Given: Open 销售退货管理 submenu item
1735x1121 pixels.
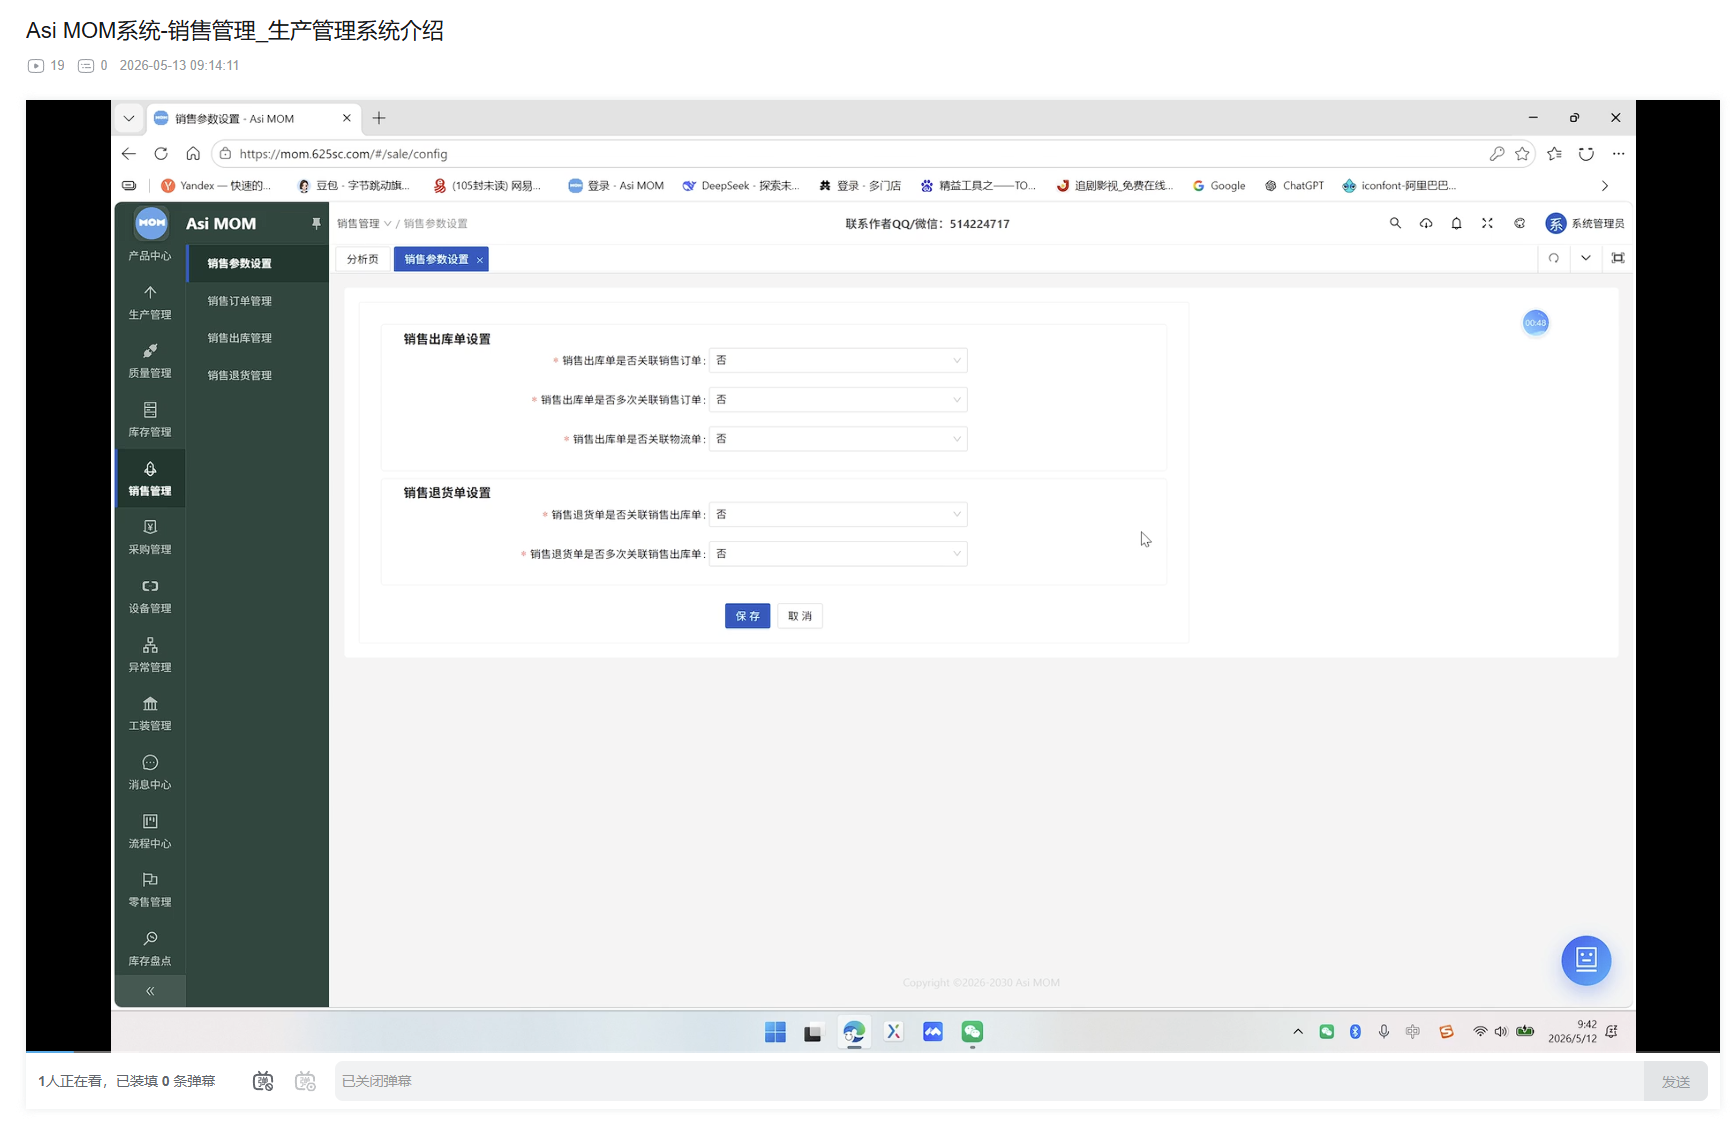Looking at the screenshot, I should pos(257,375).
